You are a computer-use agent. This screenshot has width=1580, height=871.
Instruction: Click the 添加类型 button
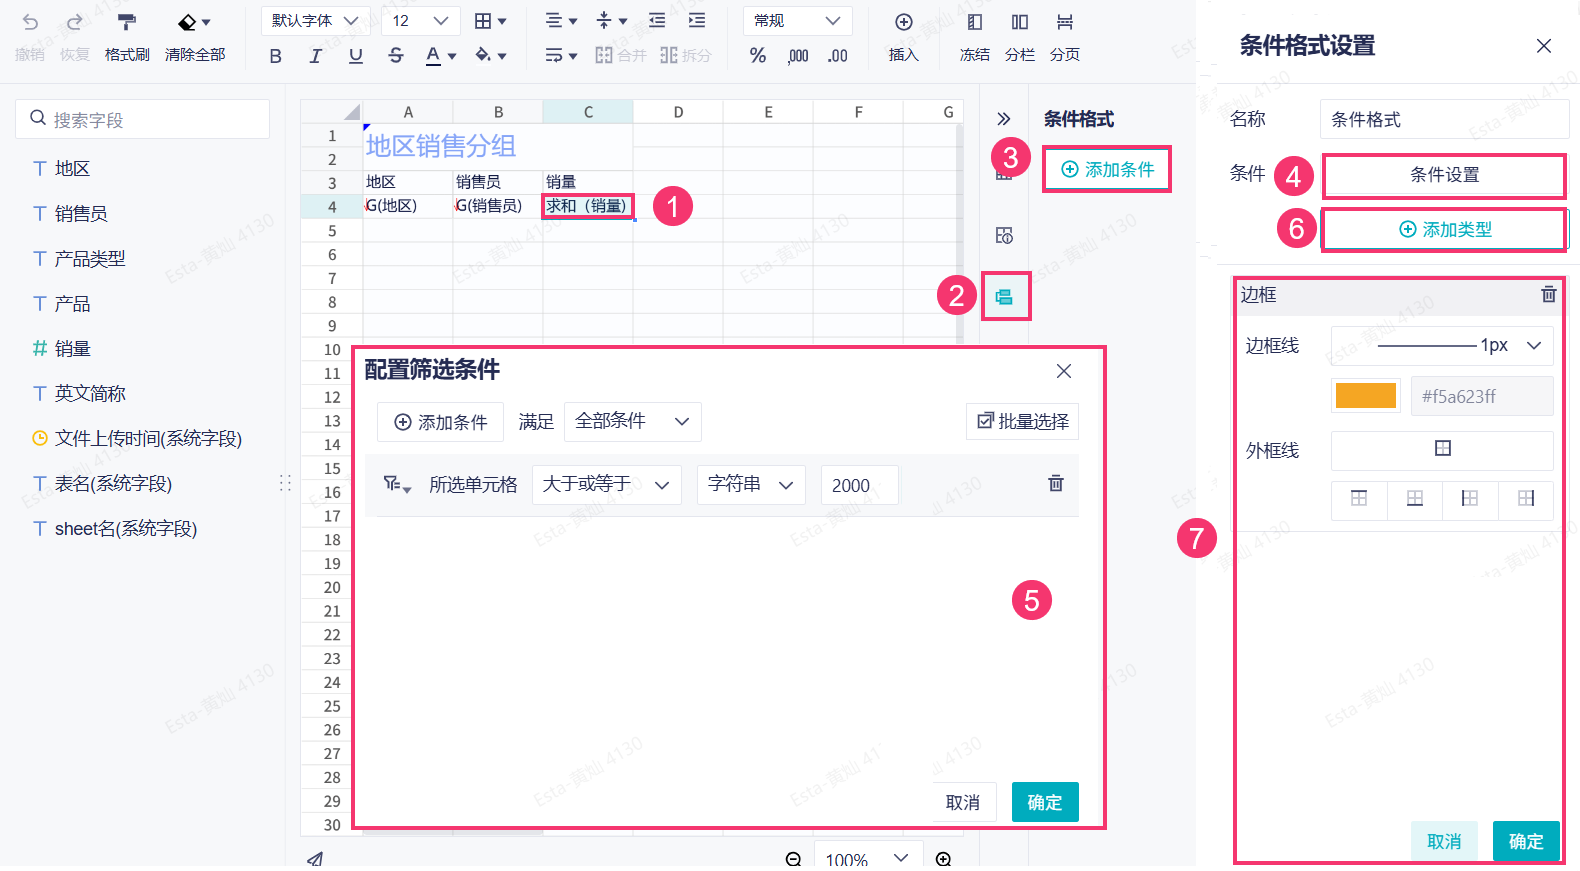[1444, 230]
